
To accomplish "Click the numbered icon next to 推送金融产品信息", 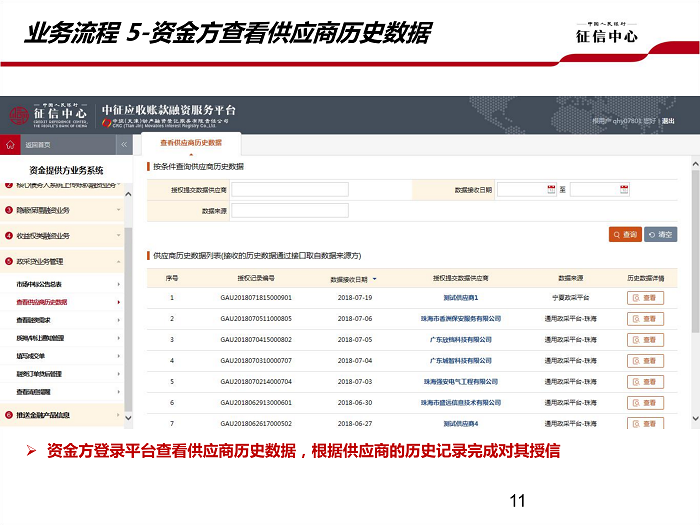I will pyautogui.click(x=9, y=414).
